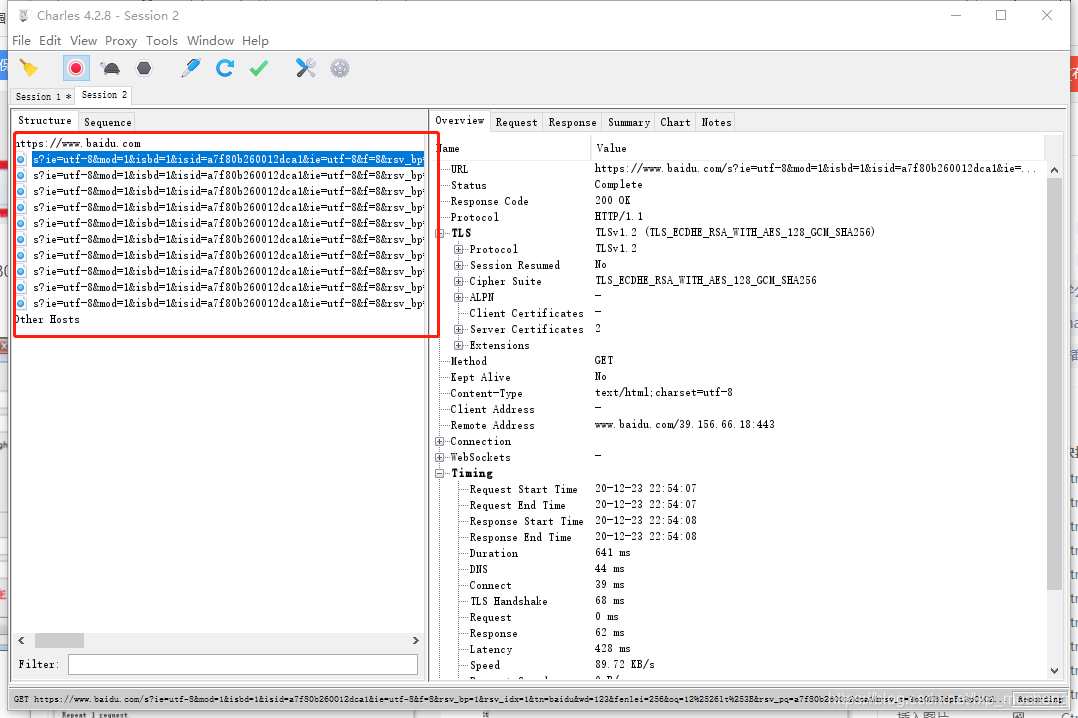
Task: Click the overview scroll up arrow
Action: (x=1055, y=170)
